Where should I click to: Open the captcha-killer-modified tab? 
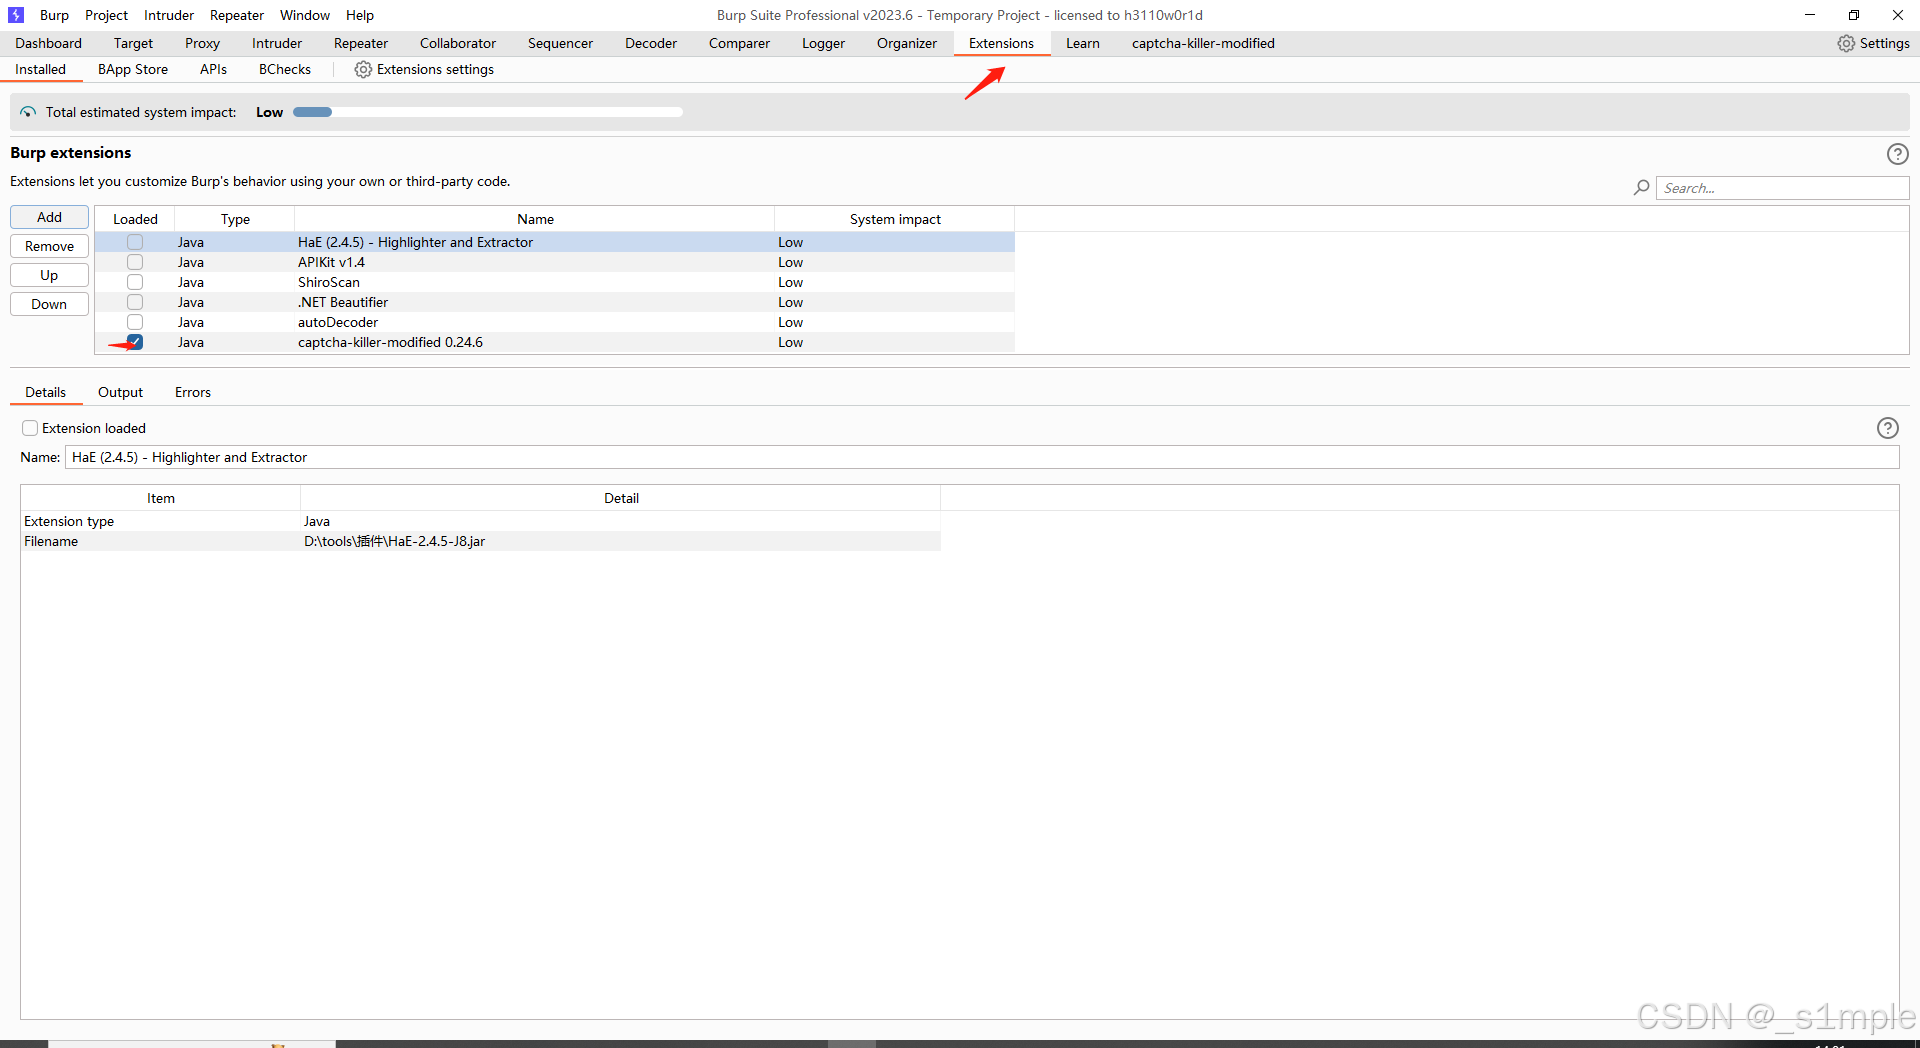1203,43
